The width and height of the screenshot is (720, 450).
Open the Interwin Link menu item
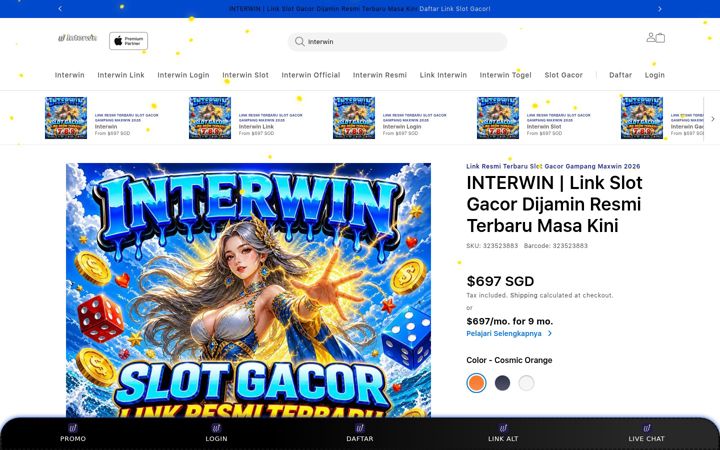coord(121,75)
